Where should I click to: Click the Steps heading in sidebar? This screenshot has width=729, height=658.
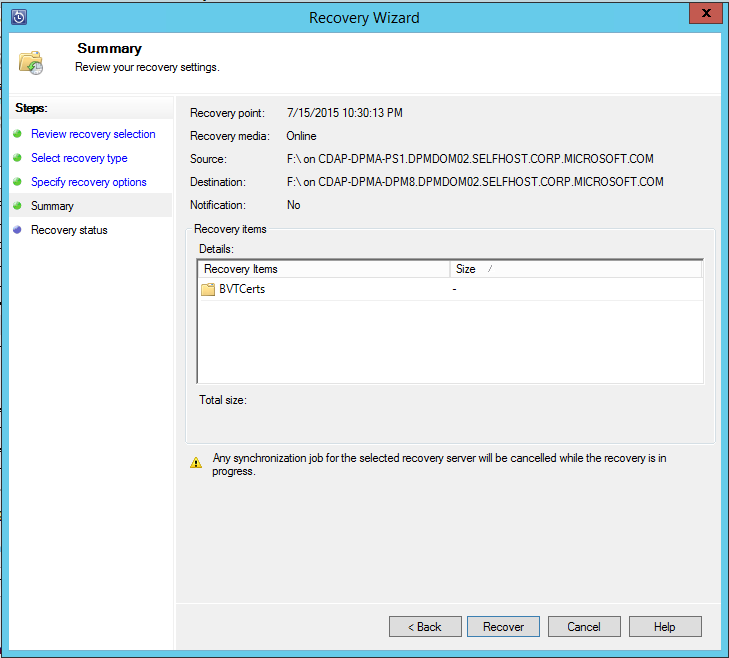tap(31, 108)
